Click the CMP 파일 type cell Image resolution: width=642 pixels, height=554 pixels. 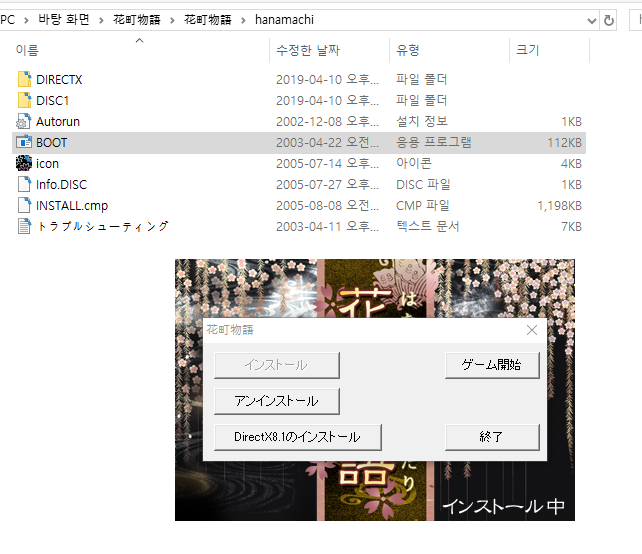click(x=423, y=205)
